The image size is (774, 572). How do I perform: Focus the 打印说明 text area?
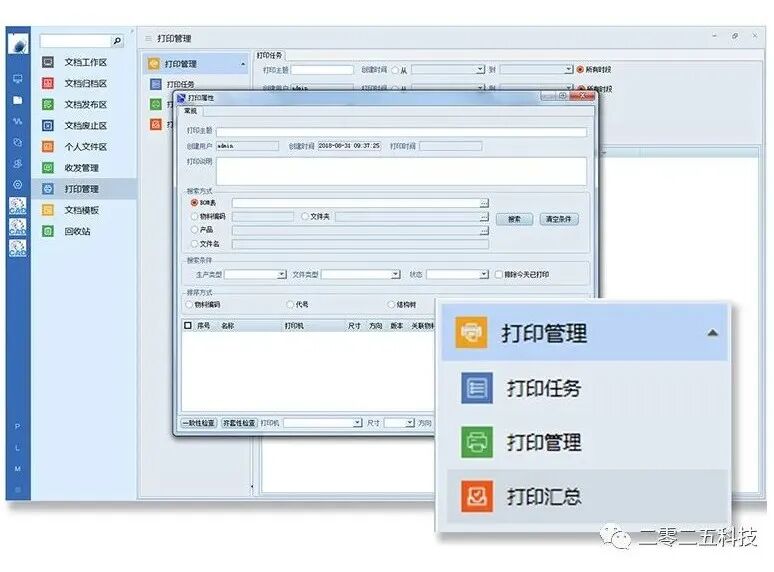pos(401,171)
